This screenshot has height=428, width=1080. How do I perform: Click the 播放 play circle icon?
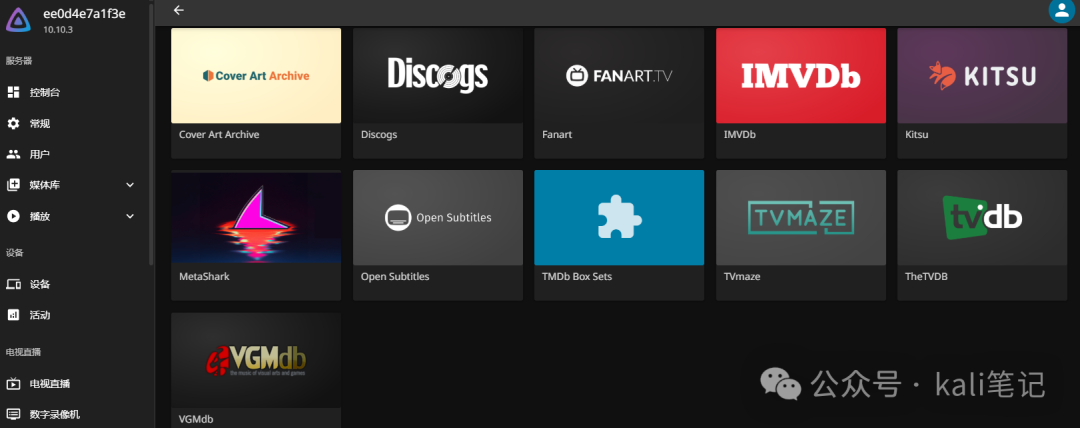[13, 216]
